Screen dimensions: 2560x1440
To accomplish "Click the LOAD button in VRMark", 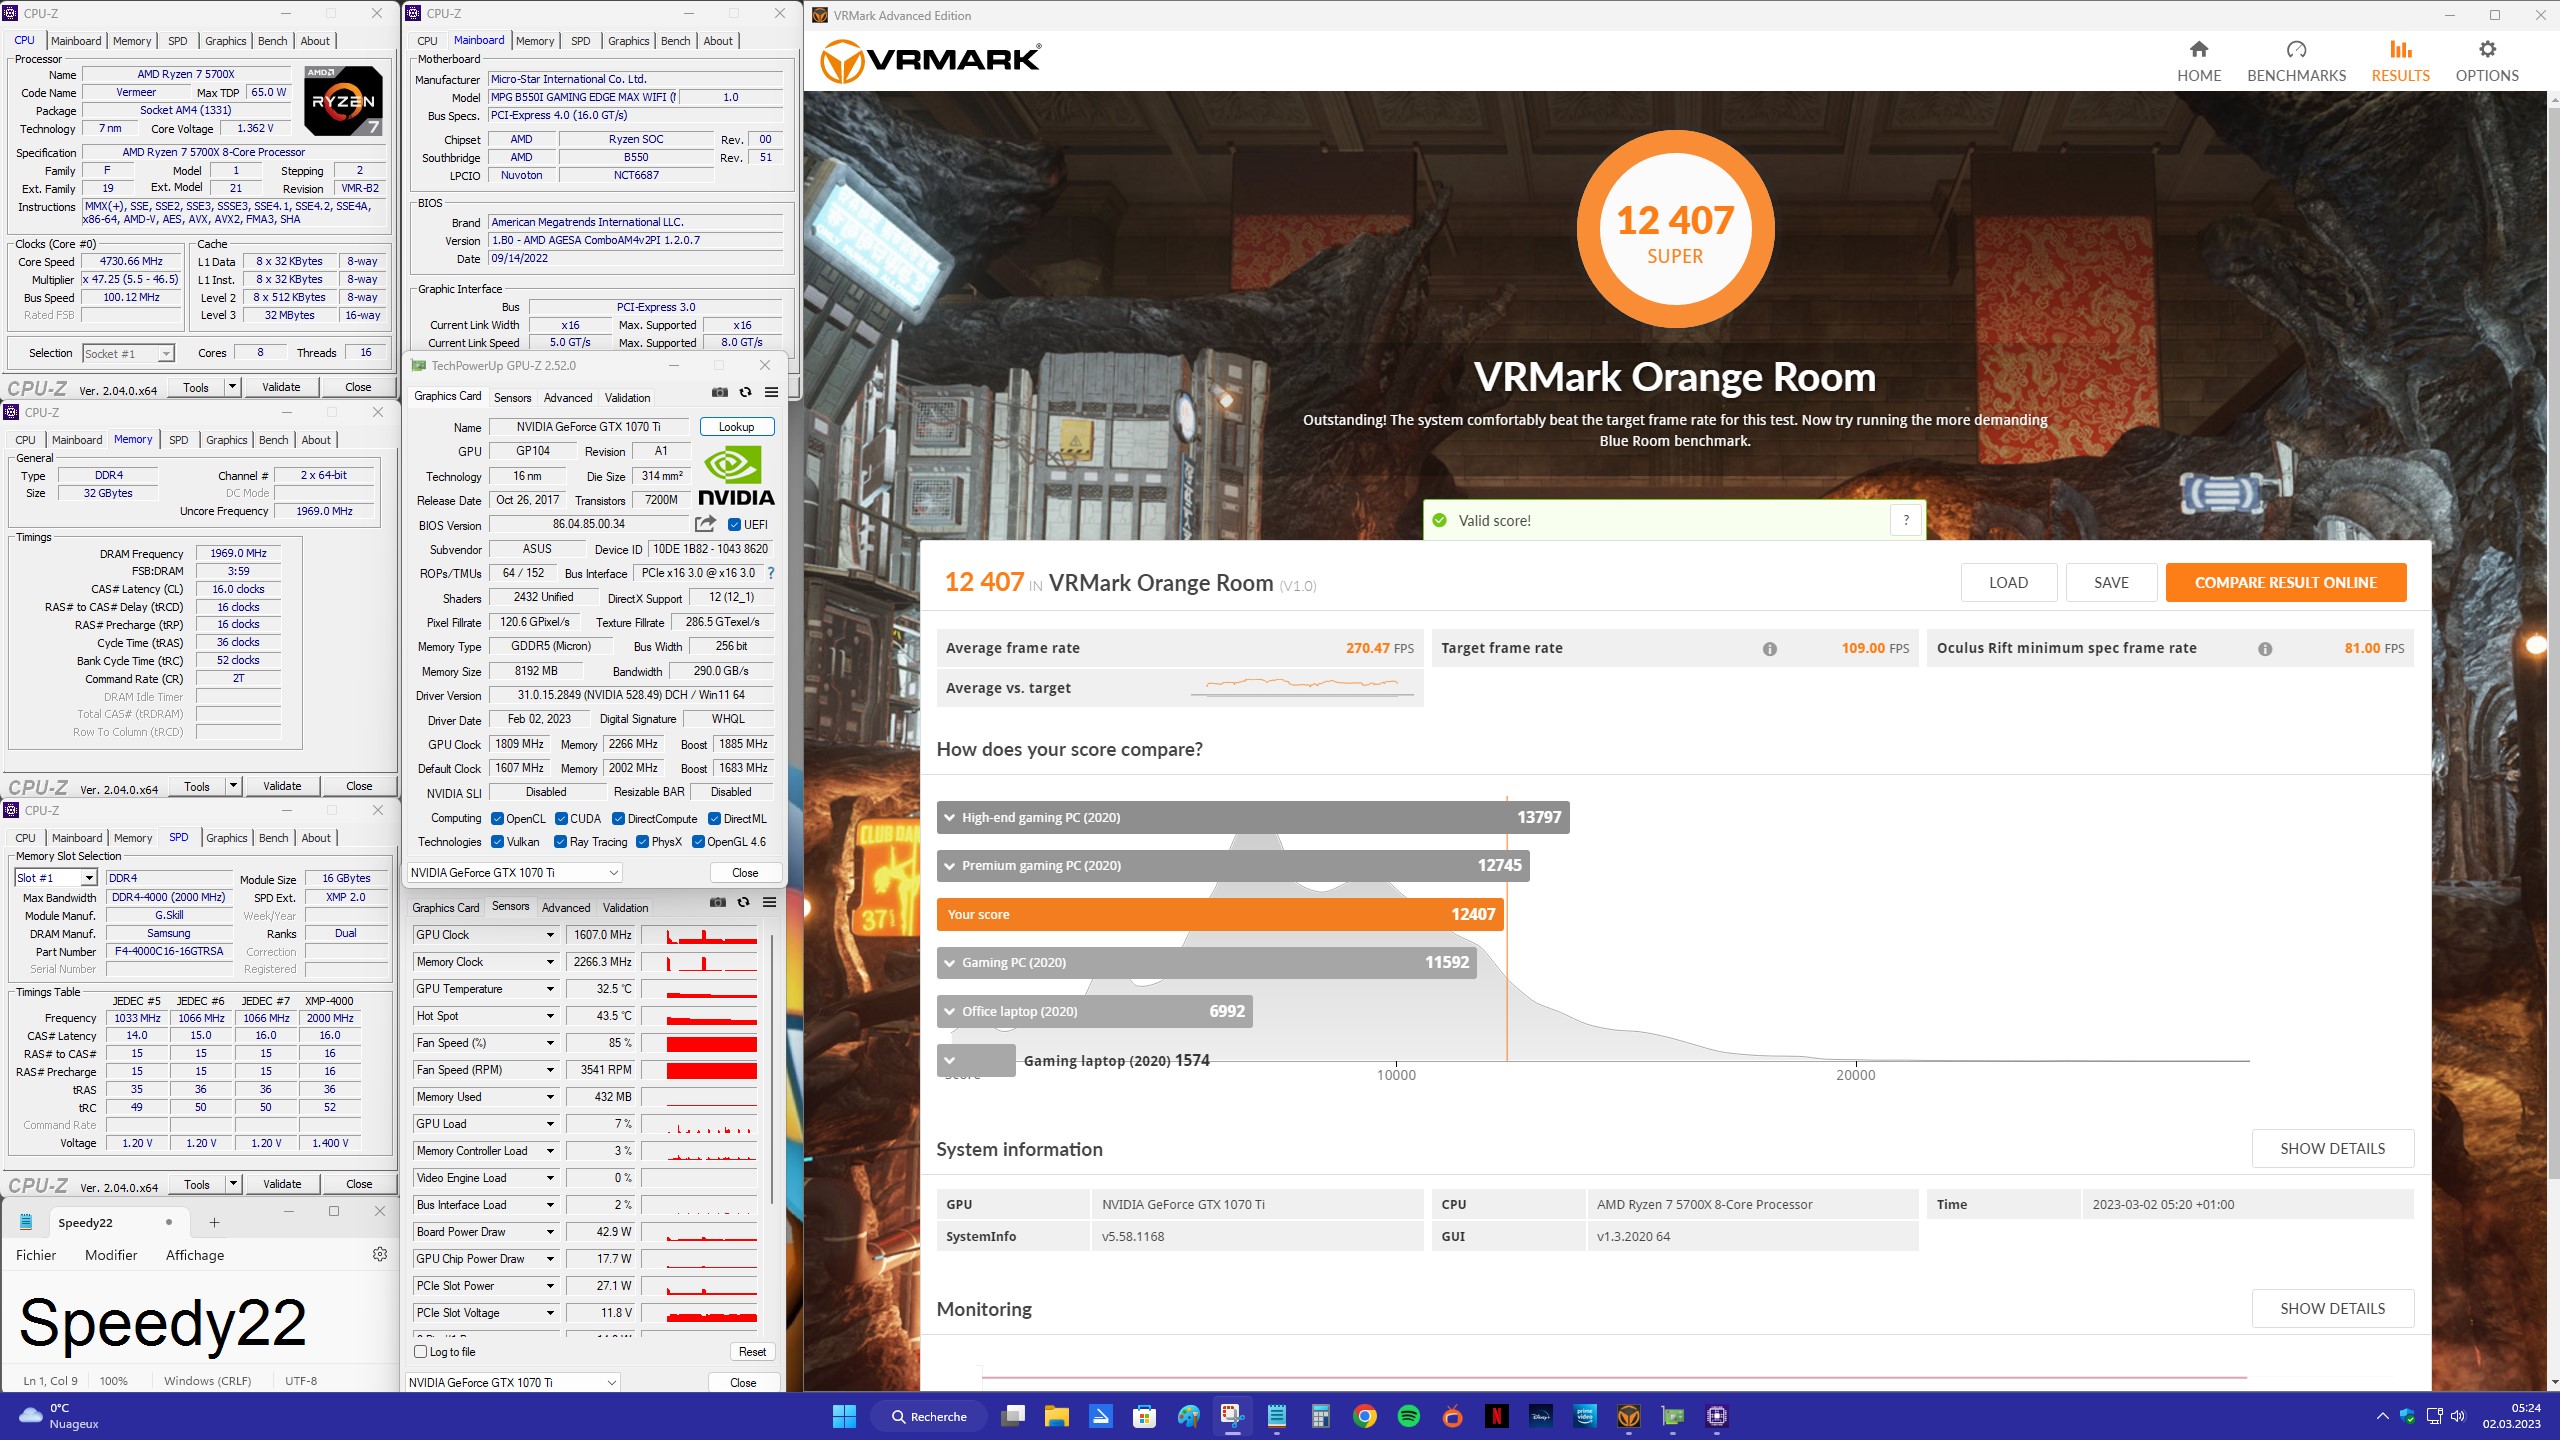I will click(x=2008, y=583).
